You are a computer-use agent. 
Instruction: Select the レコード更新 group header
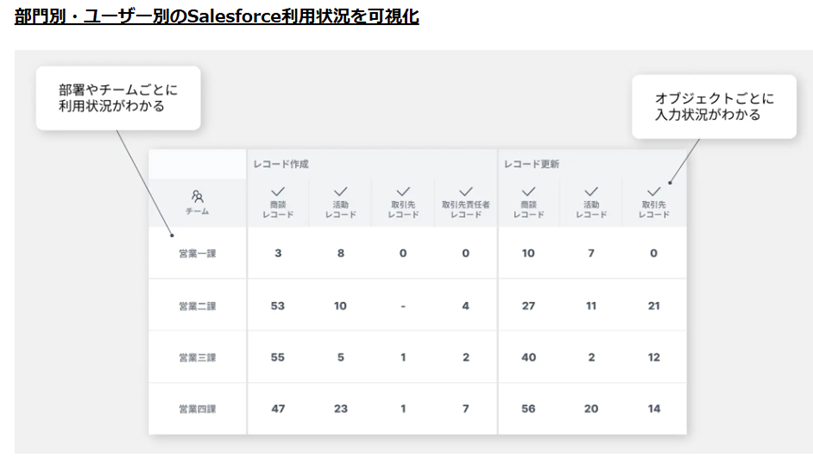point(531,164)
